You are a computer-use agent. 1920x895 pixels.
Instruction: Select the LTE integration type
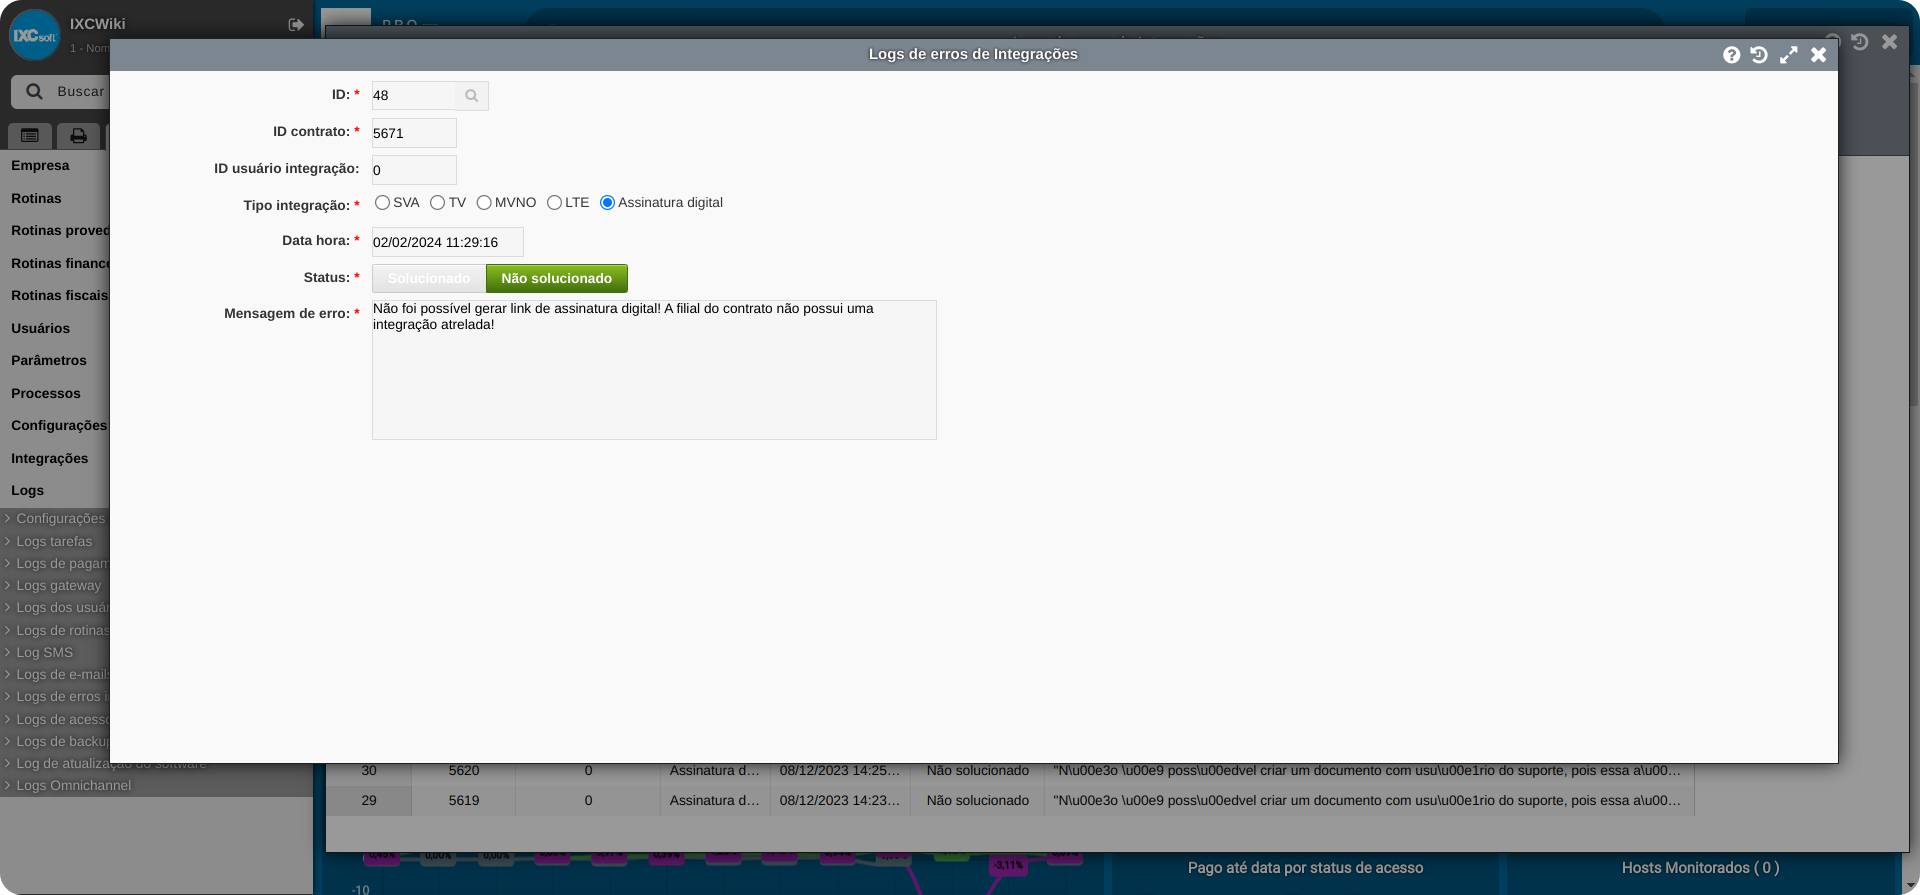554,202
